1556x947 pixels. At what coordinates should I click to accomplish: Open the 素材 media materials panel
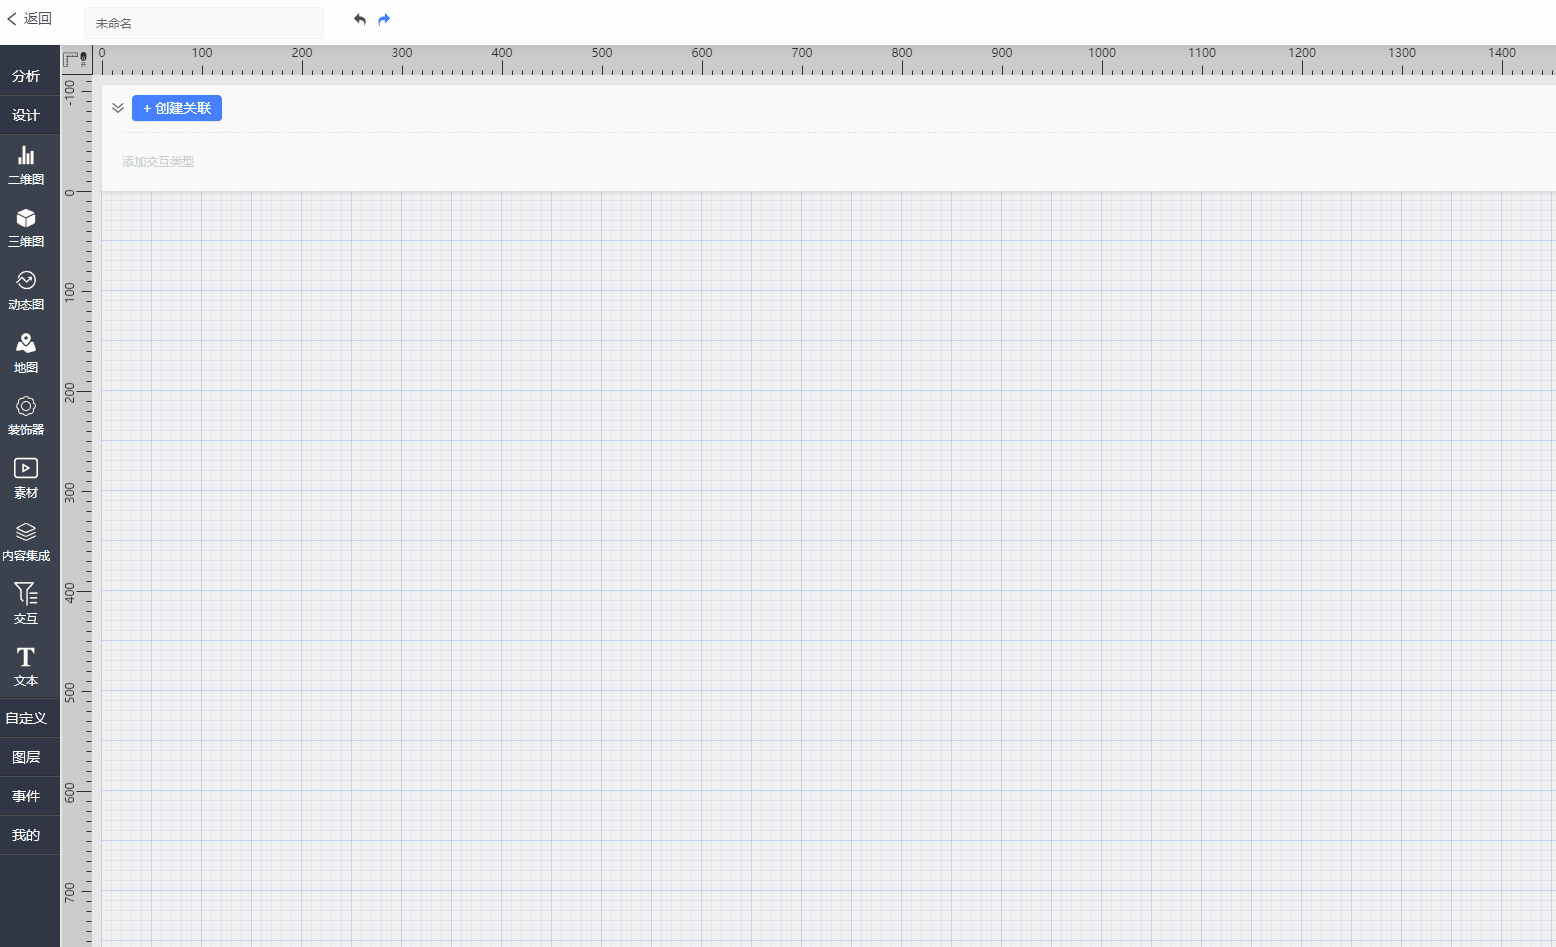(x=26, y=478)
